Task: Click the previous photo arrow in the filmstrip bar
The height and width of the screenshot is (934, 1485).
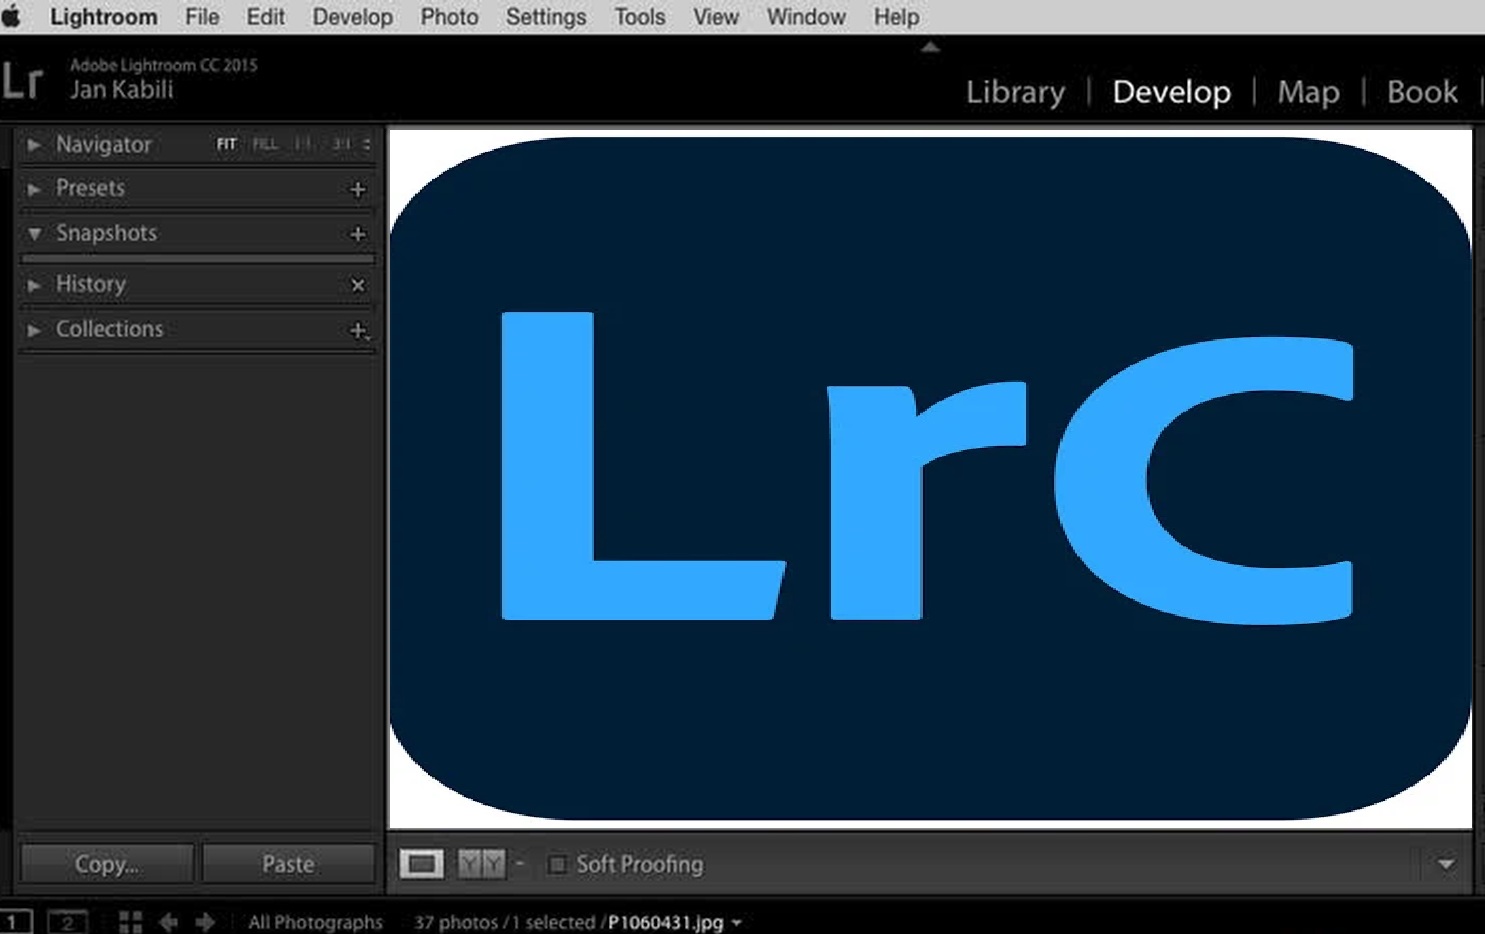Action: [x=167, y=921]
